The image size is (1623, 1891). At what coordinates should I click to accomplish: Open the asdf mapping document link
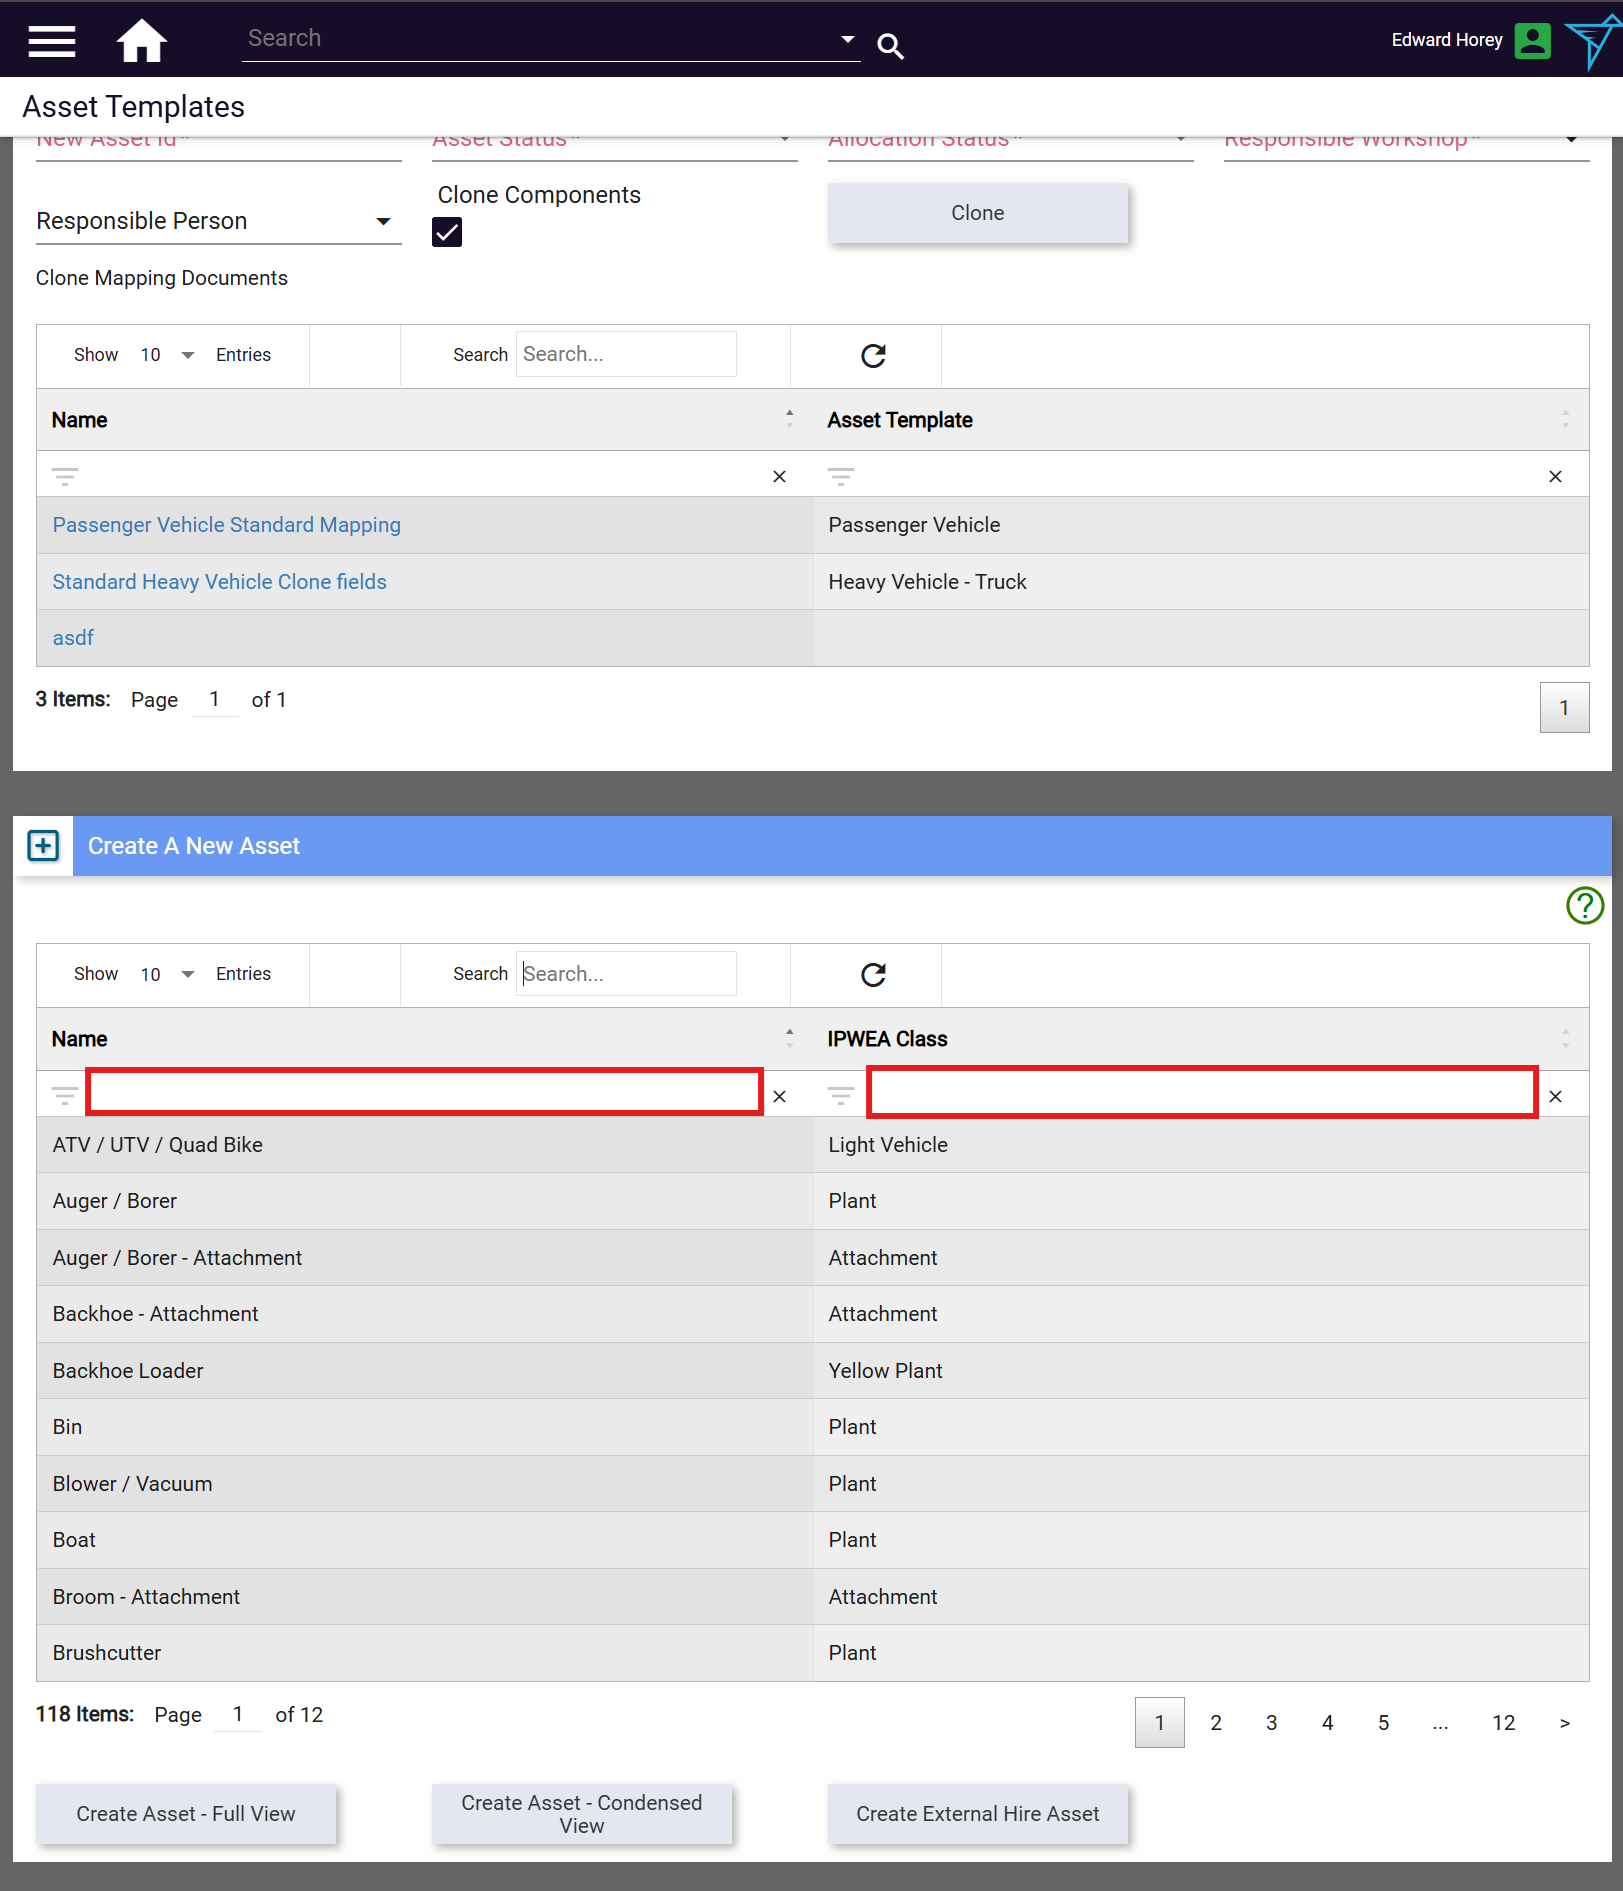coord(73,638)
